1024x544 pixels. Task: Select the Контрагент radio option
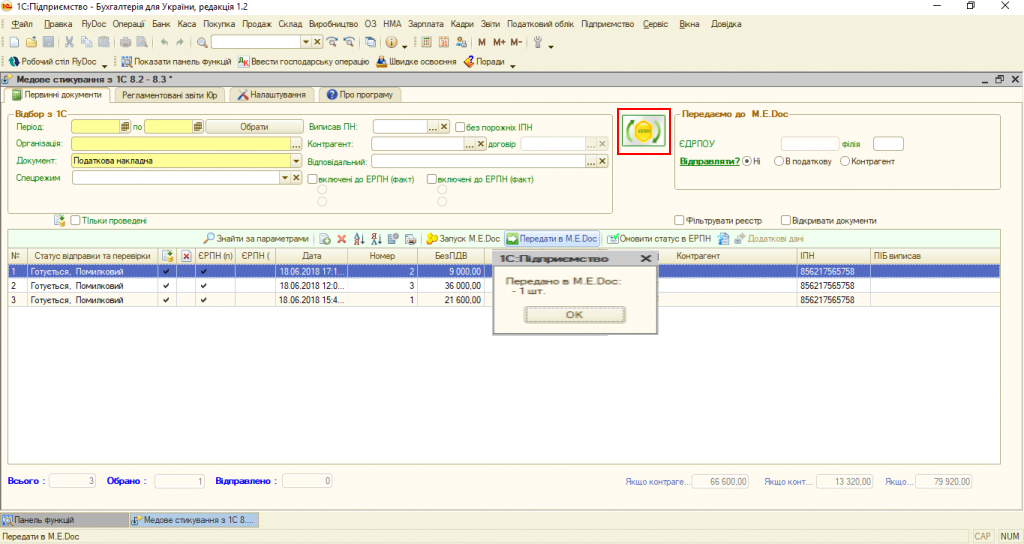coord(845,161)
